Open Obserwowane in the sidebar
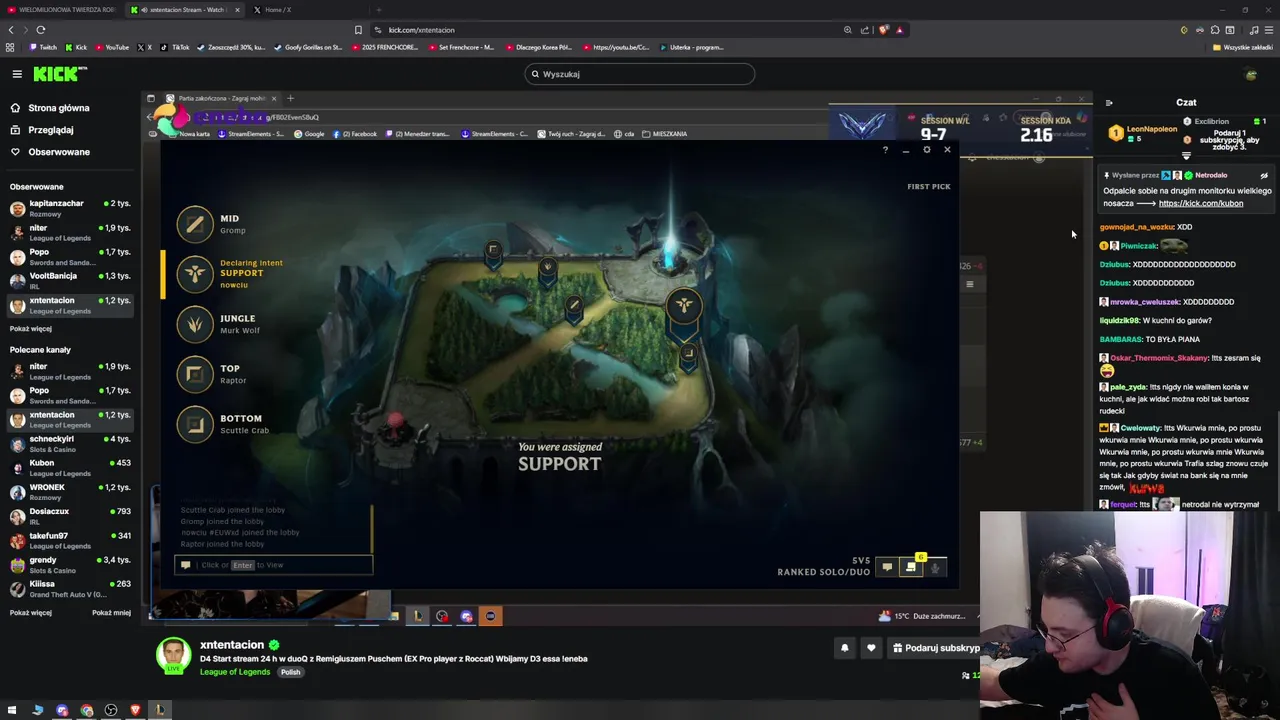This screenshot has height=720, width=1280. (x=50, y=152)
